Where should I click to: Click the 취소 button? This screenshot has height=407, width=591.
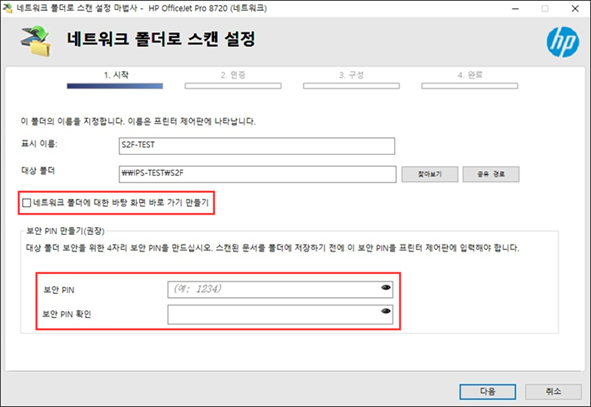pos(553,392)
